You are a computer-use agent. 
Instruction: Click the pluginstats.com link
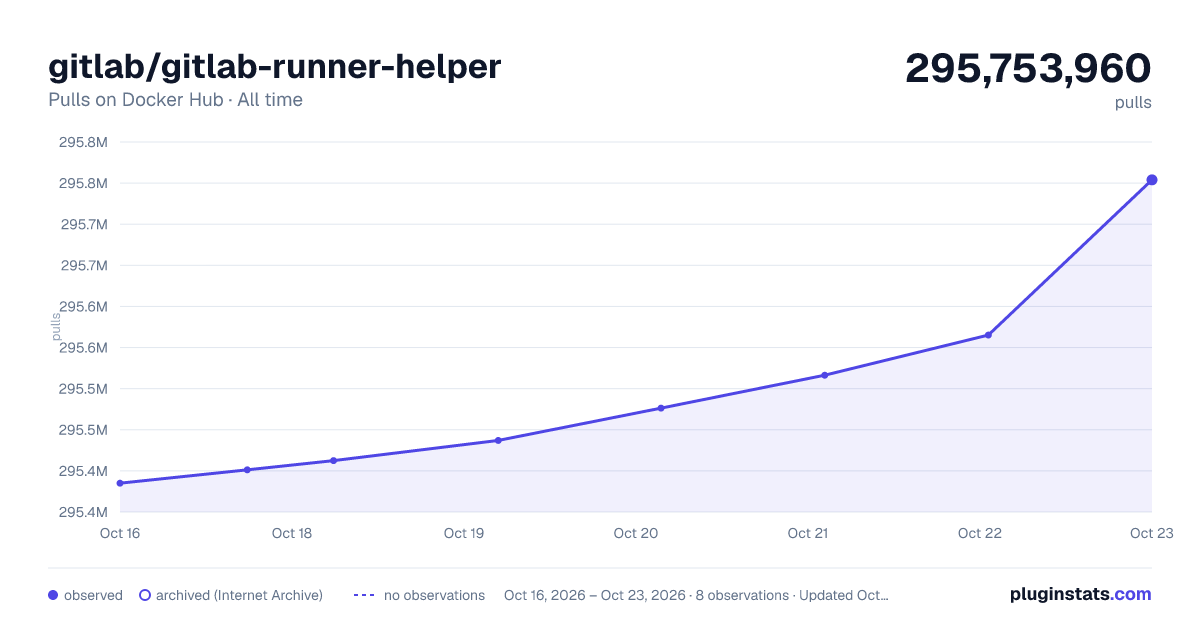click(1080, 594)
